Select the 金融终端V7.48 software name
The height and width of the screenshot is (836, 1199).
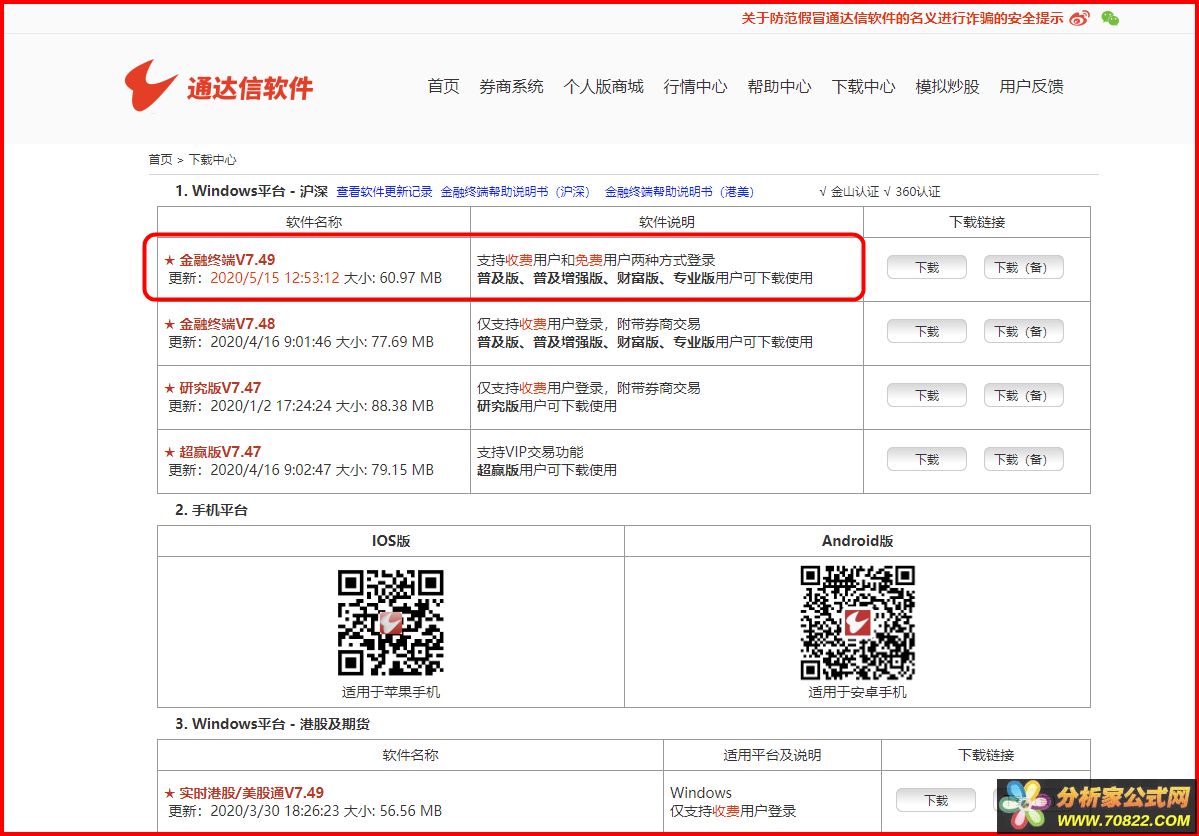pyautogui.click(x=227, y=324)
